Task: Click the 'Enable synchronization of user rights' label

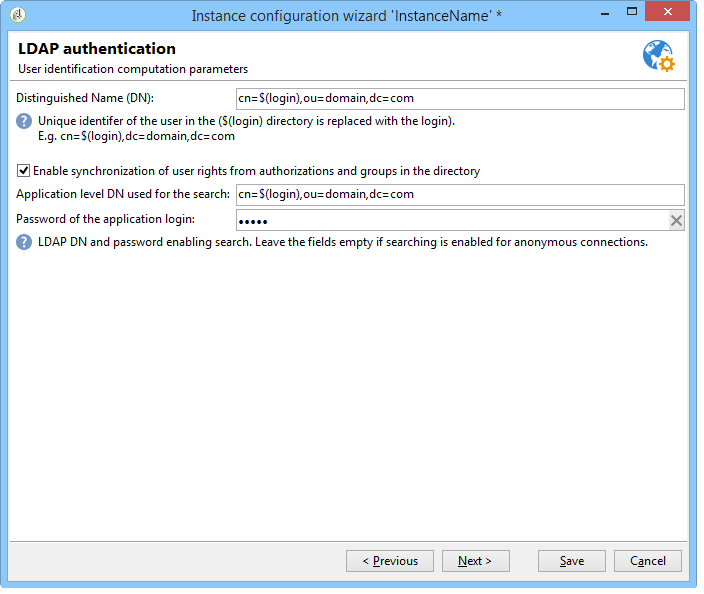Action: 257,171
